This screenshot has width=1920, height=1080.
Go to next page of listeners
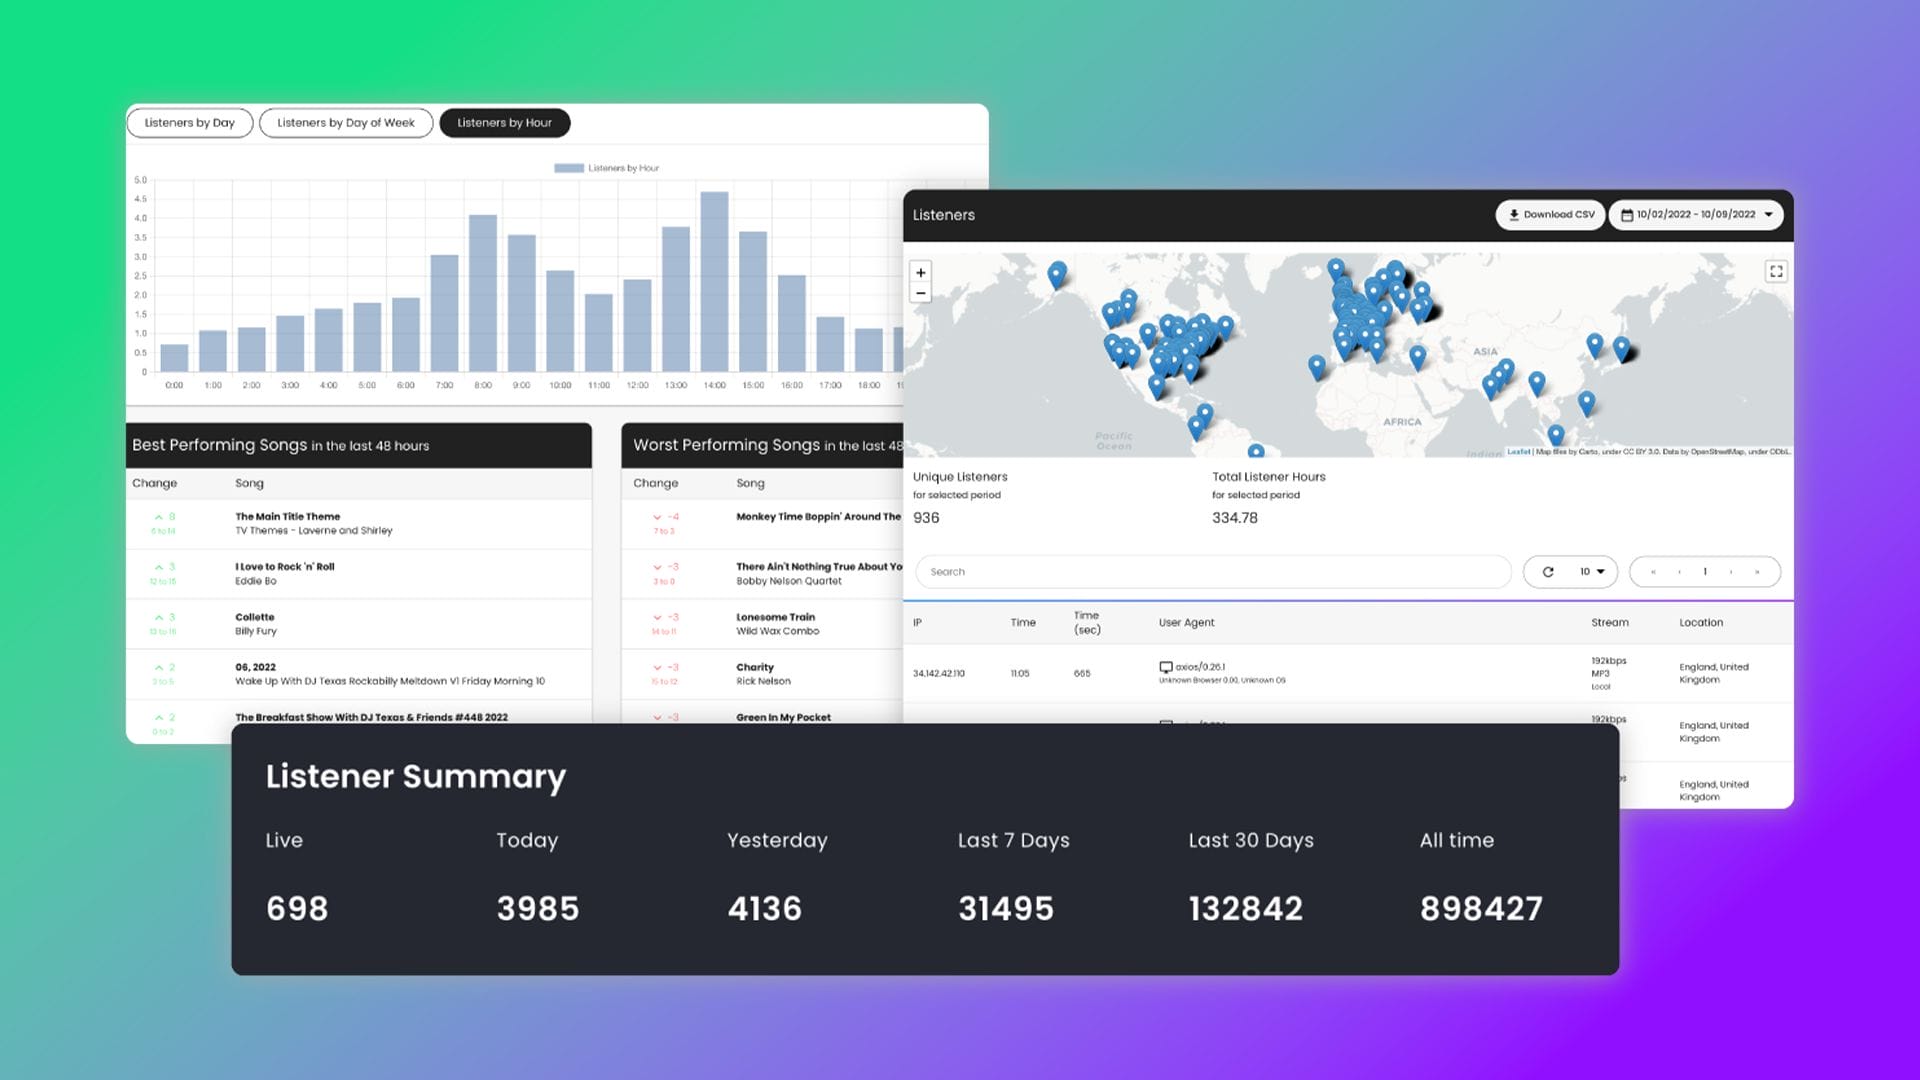click(1731, 572)
